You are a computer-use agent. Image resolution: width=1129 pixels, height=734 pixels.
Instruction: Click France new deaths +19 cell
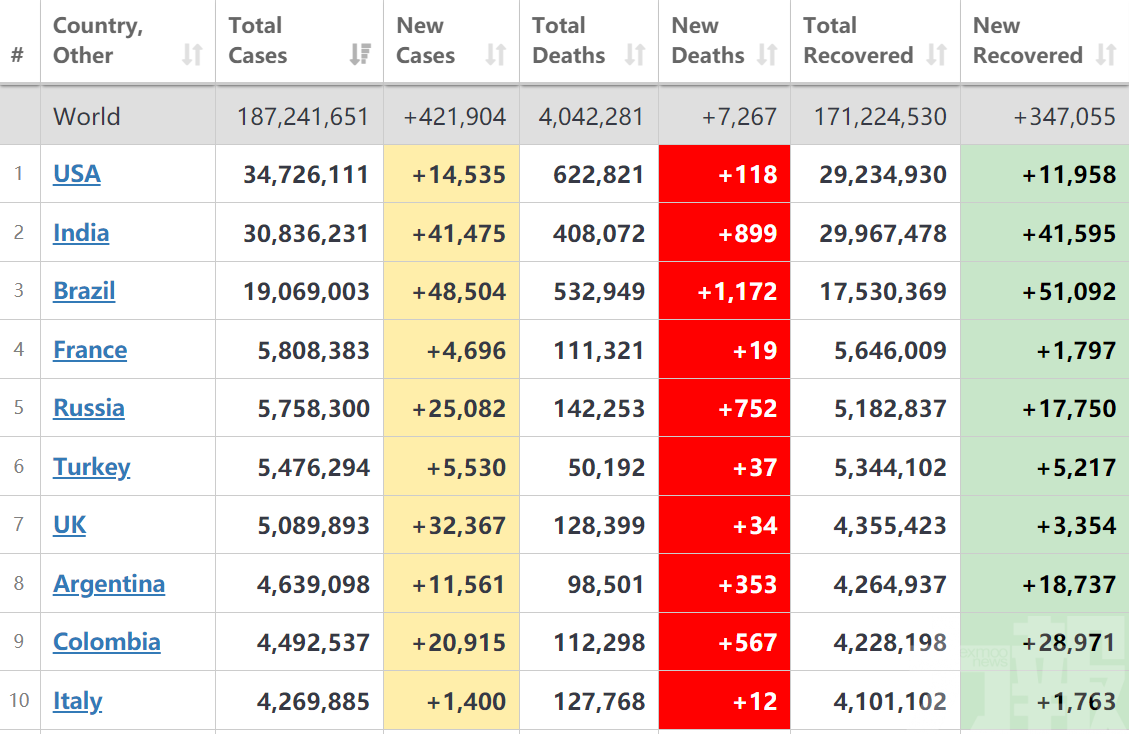coord(724,350)
